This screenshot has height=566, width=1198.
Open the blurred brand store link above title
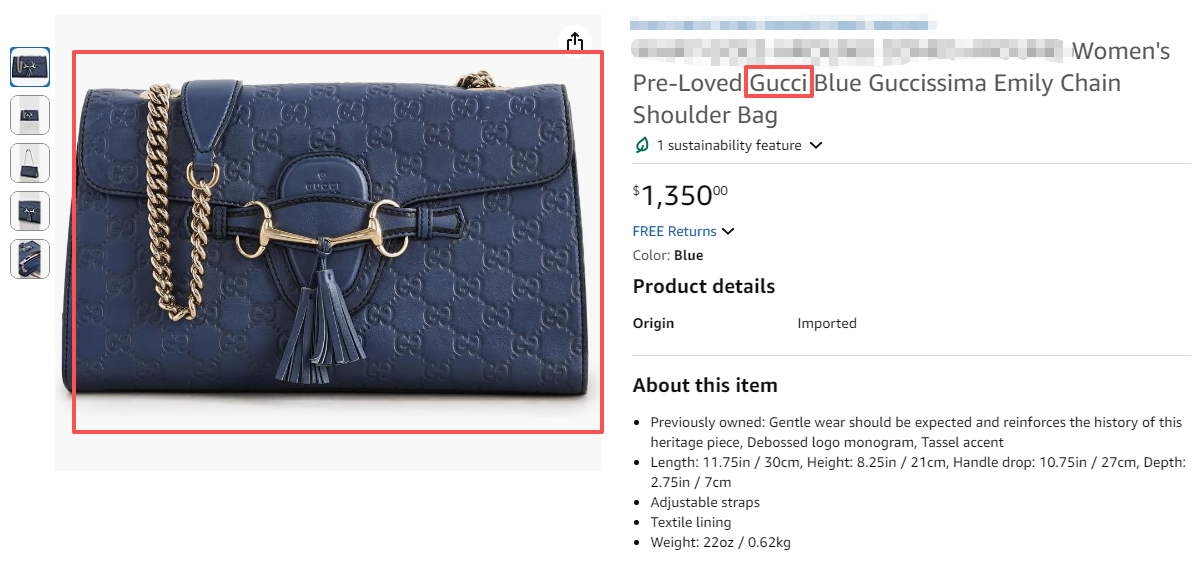(779, 24)
